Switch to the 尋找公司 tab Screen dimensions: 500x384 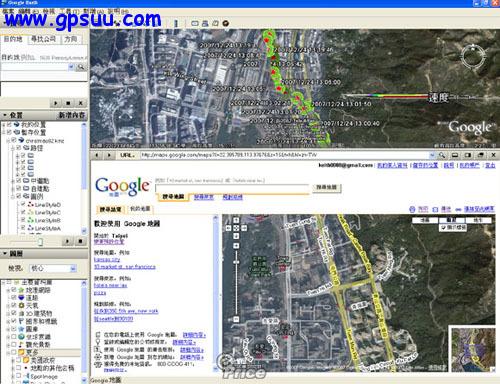[43, 39]
